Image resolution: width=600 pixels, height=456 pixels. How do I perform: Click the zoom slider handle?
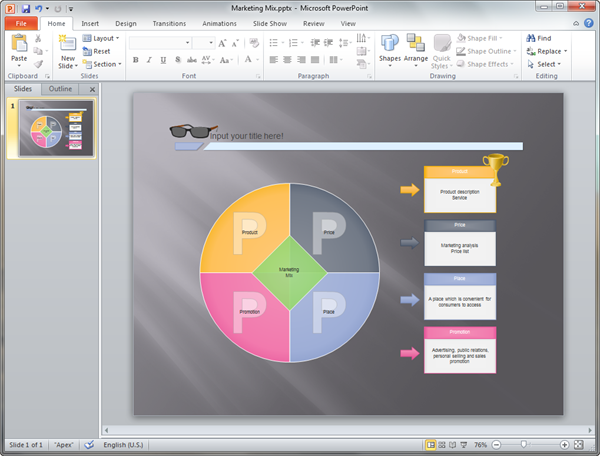522,444
